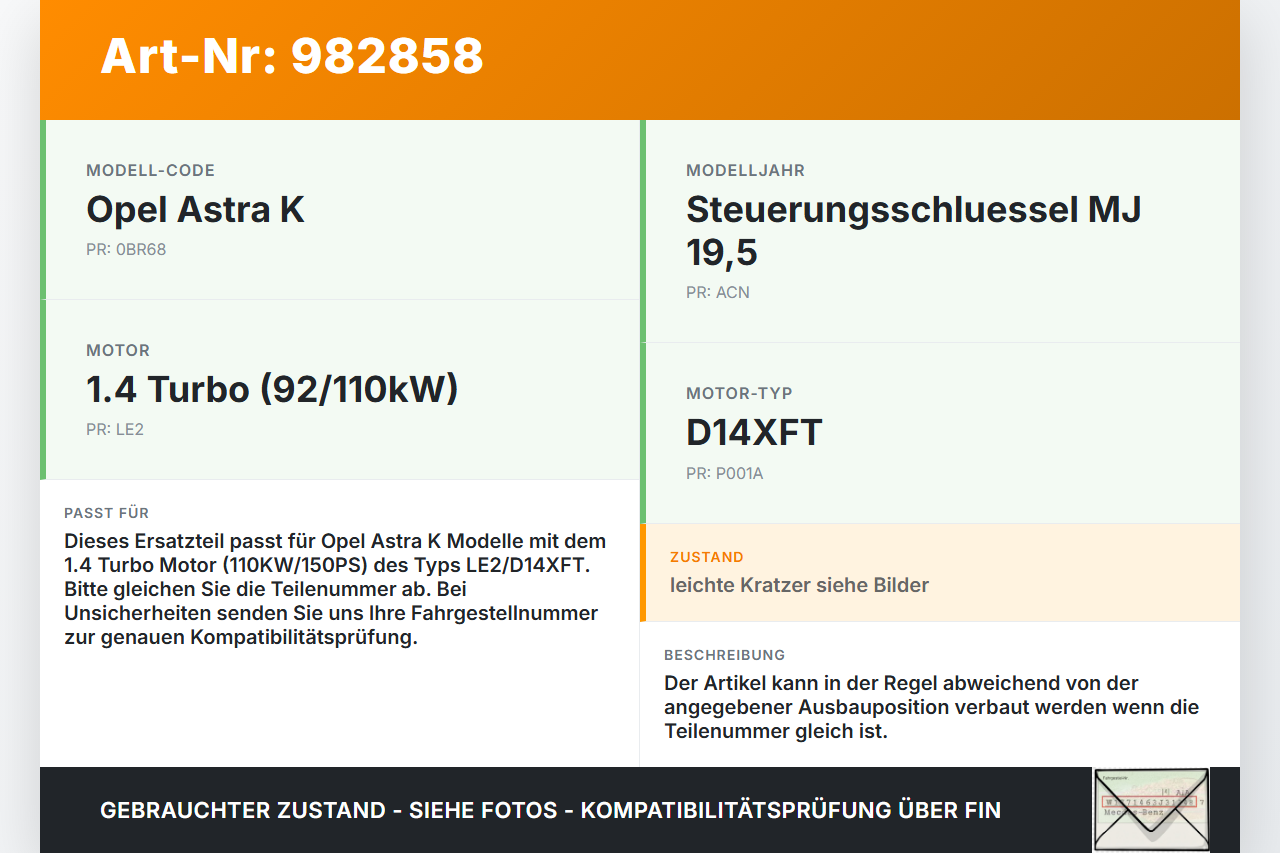Click the green accent bar beside Modell-Code

coord(43,208)
